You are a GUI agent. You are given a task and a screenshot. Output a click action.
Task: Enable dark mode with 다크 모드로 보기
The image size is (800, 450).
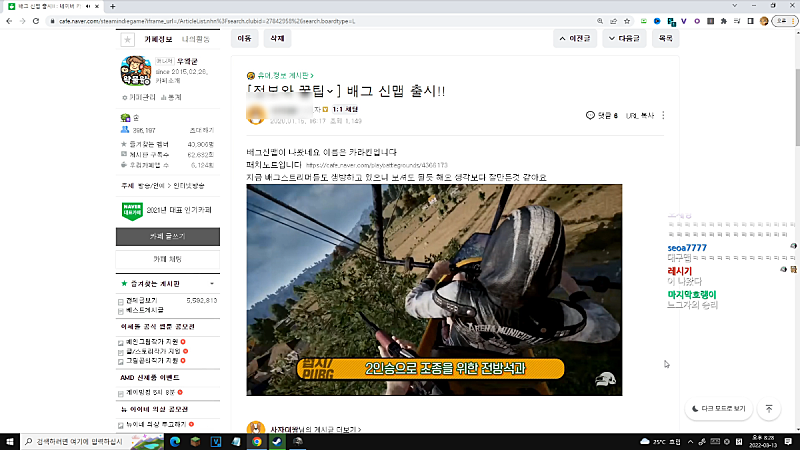pyautogui.click(x=718, y=409)
